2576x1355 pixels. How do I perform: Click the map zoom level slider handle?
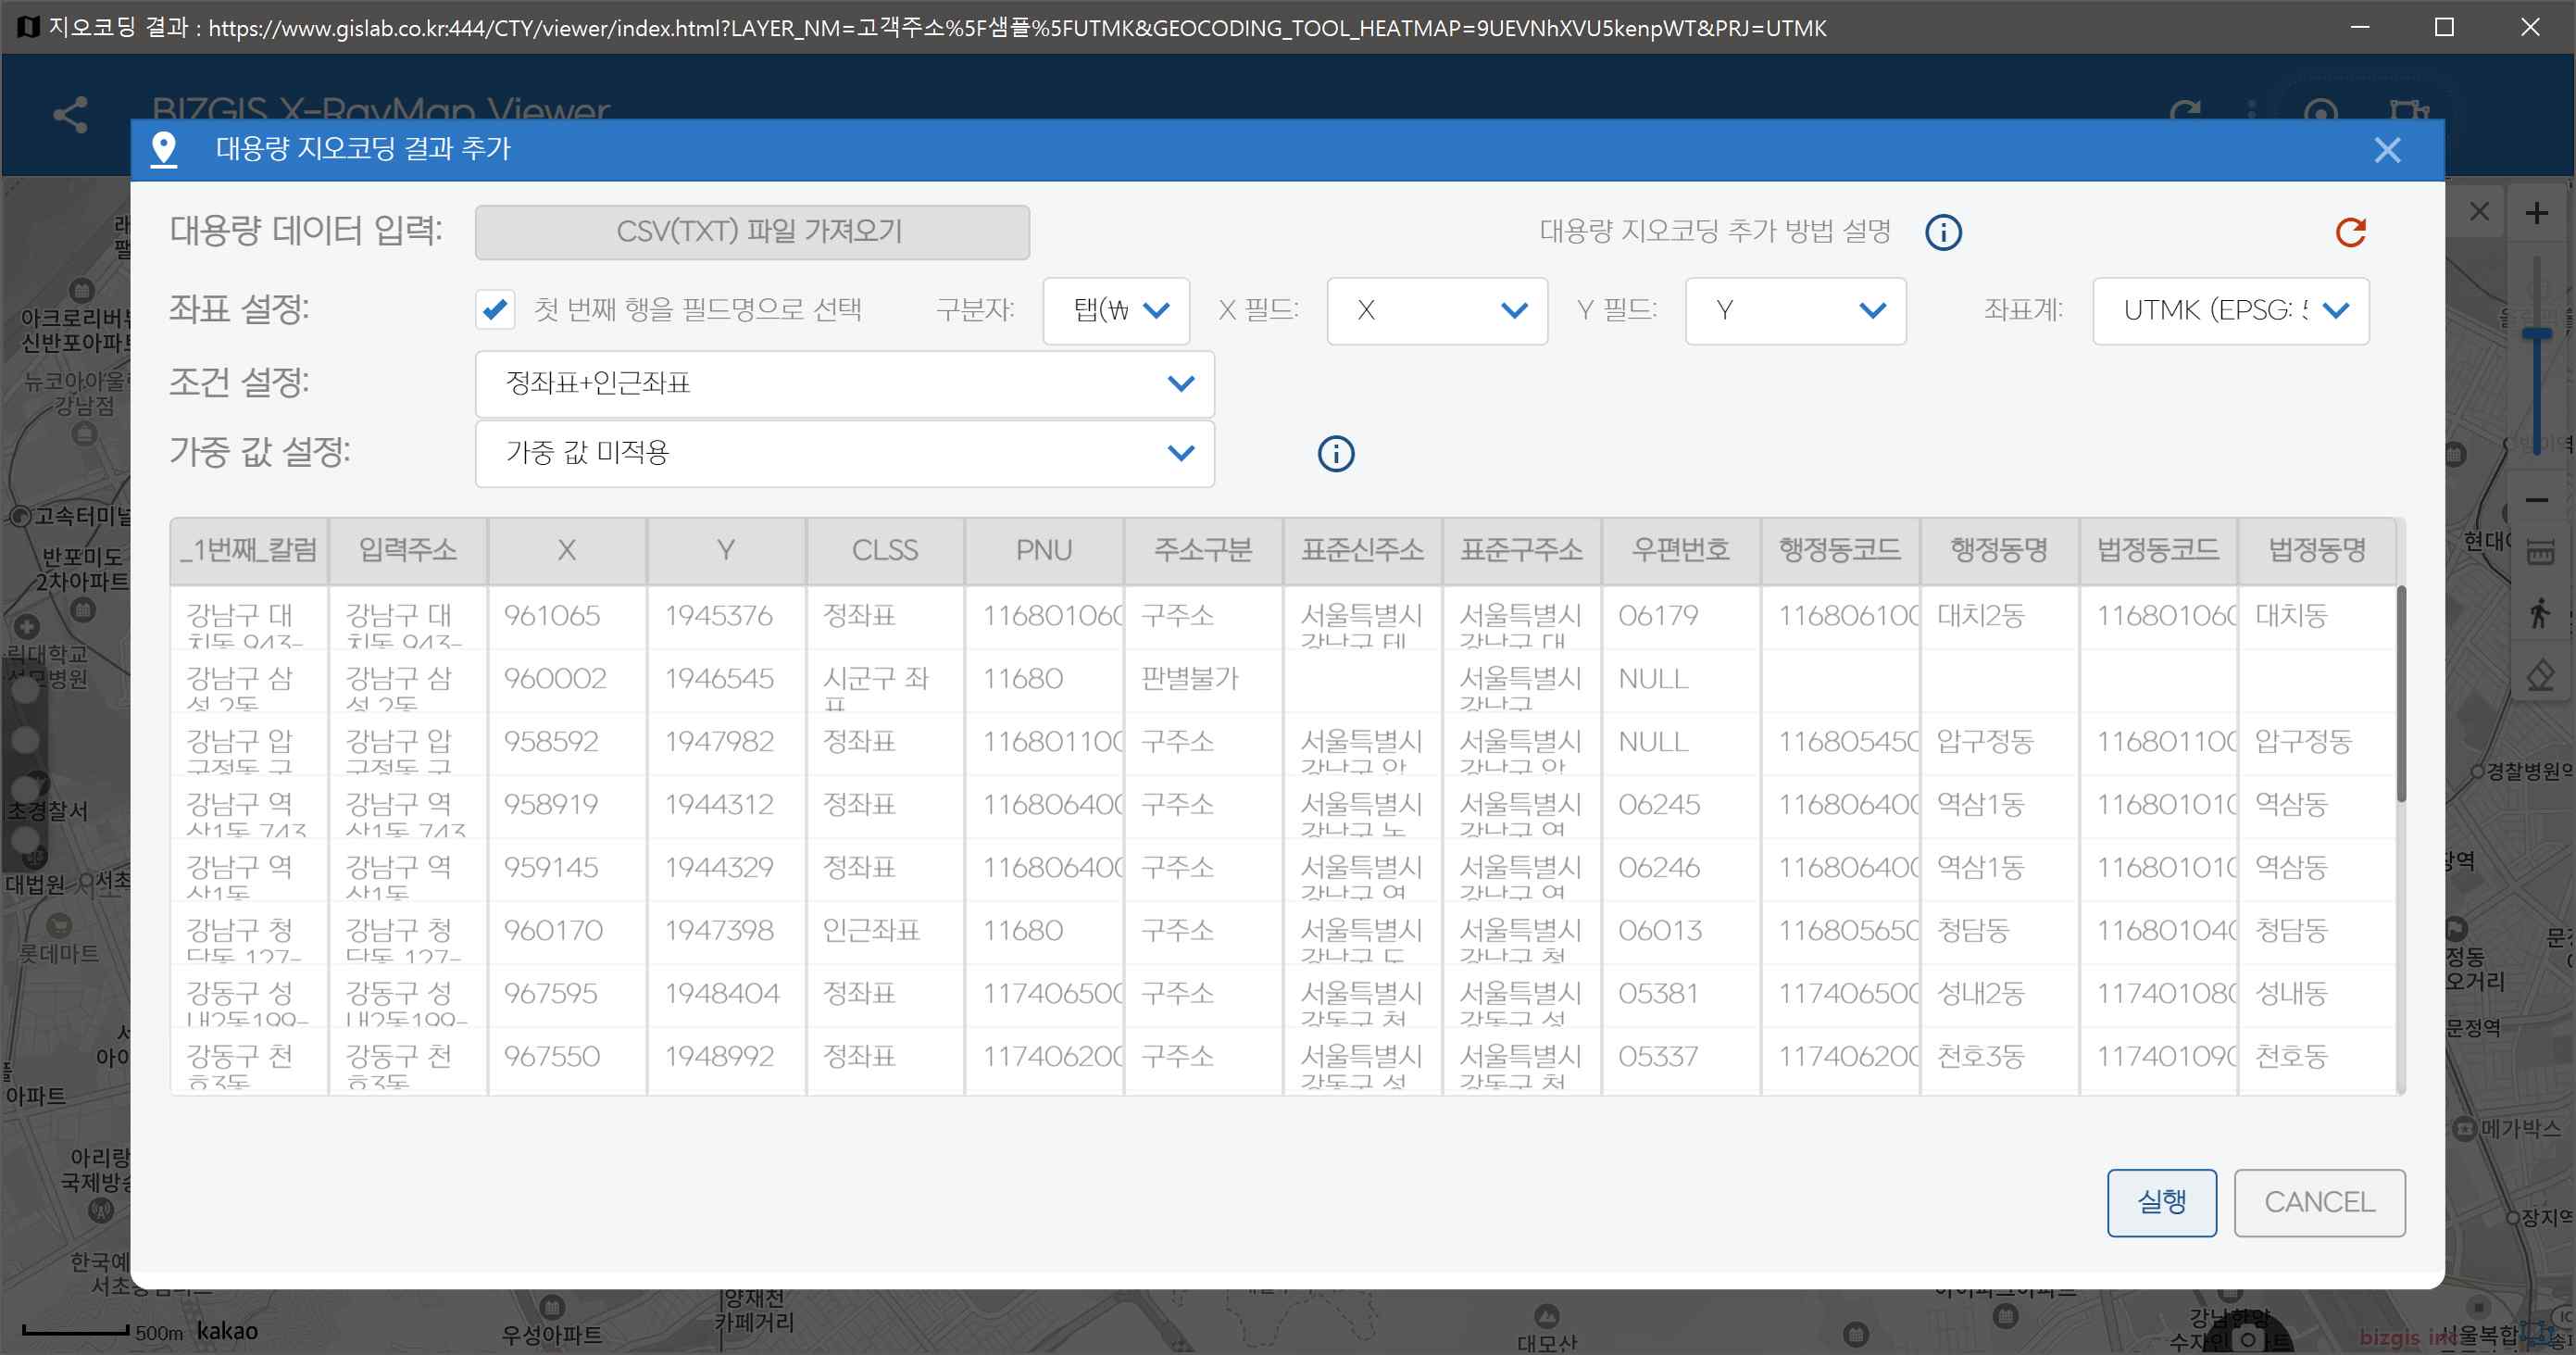(x=2536, y=334)
